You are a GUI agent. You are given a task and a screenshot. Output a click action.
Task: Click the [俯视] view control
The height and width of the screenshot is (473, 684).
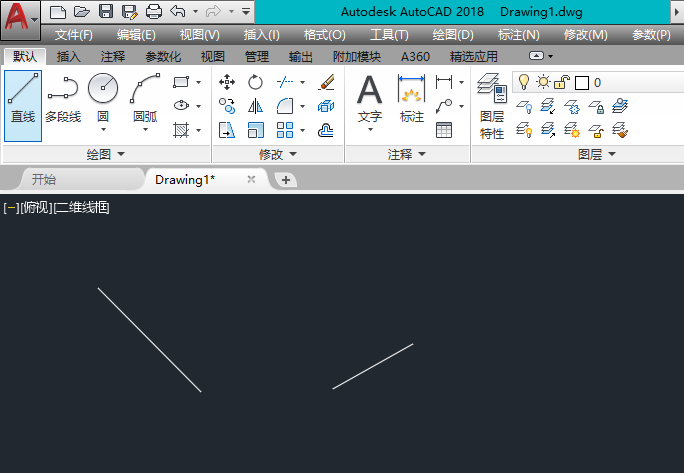click(37, 207)
